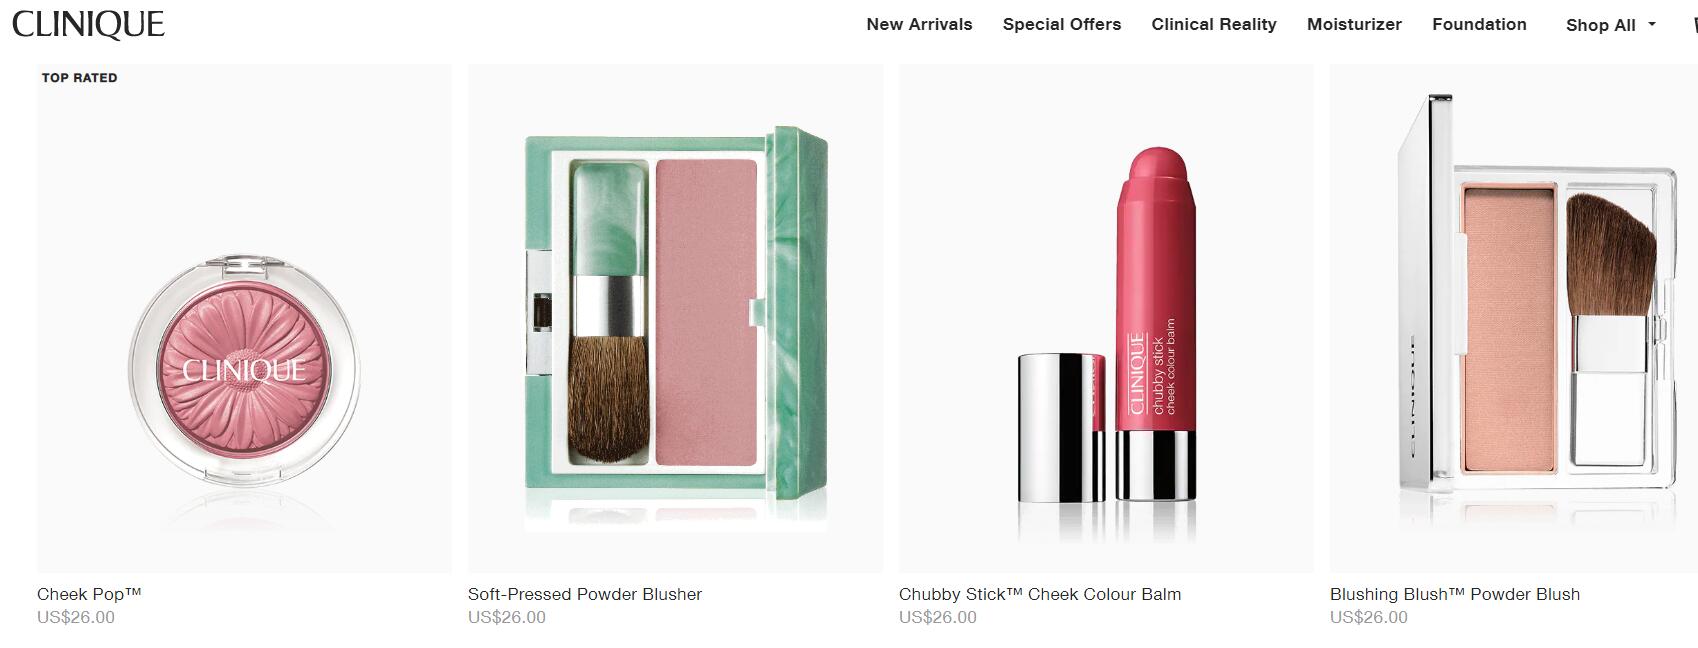The image size is (1698, 648).
Task: Open the Chubby Stick™ Cheek Colour Balm link
Action: (x=1040, y=594)
